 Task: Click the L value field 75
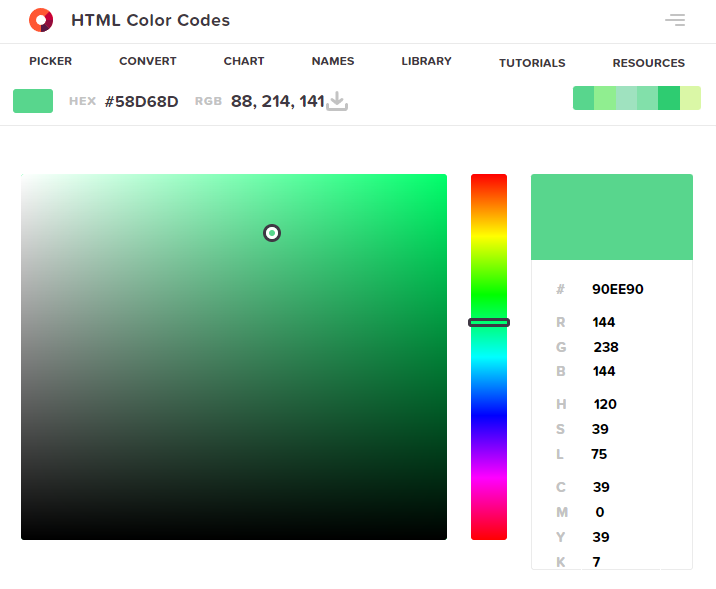click(x=599, y=454)
